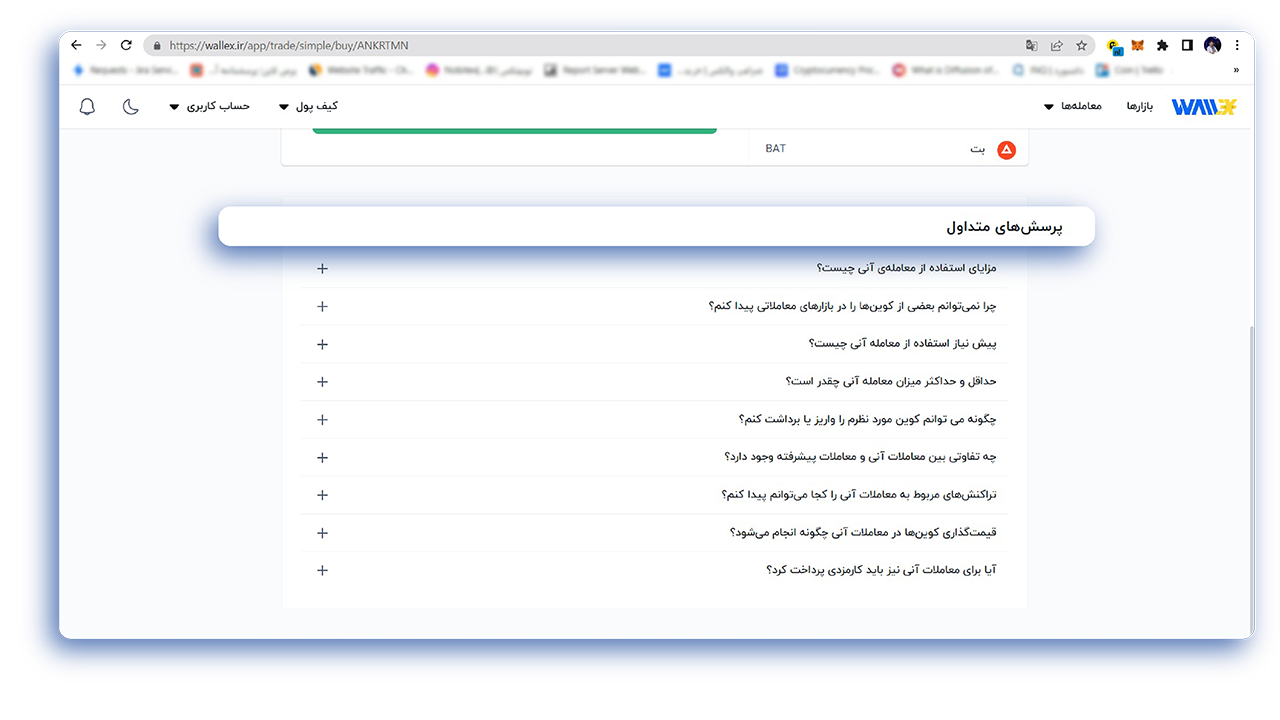Screen dimensions: 1280x720
Task: Go back with the browser back arrow
Action: click(x=76, y=45)
